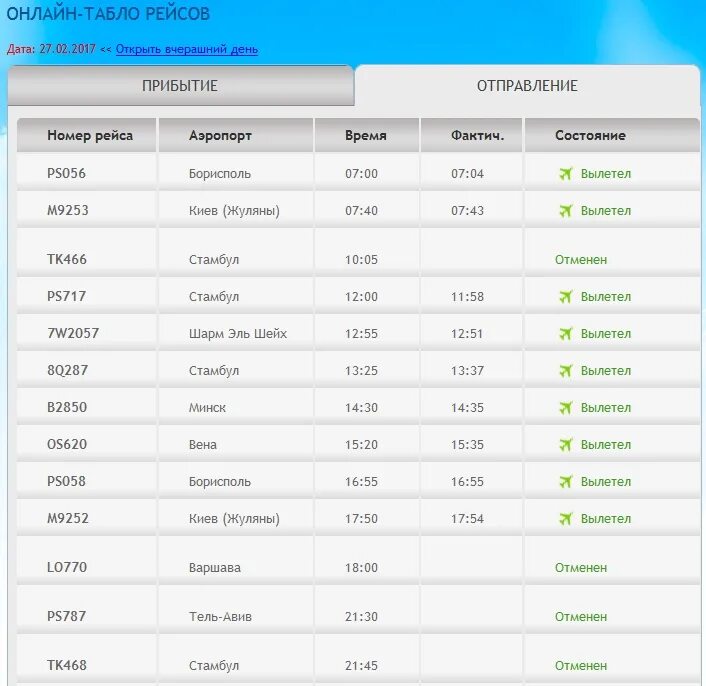
Task: Click Вылетел status text for PS056
Action: (606, 173)
